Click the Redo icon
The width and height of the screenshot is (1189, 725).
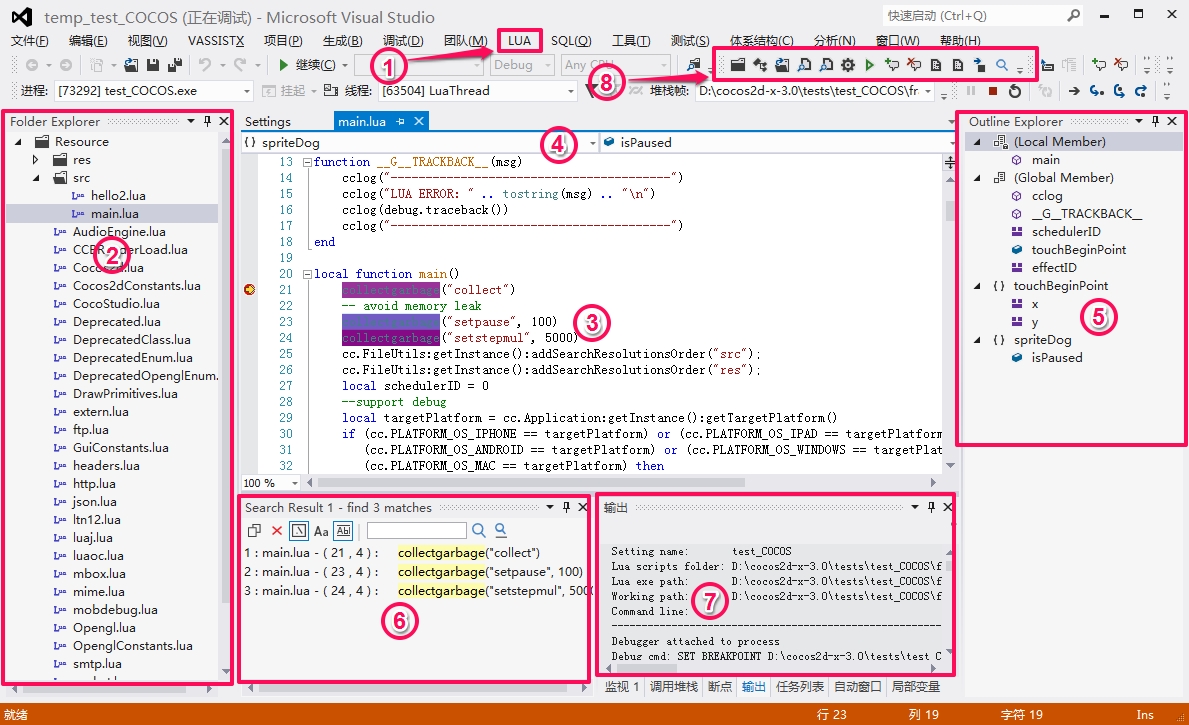click(240, 65)
